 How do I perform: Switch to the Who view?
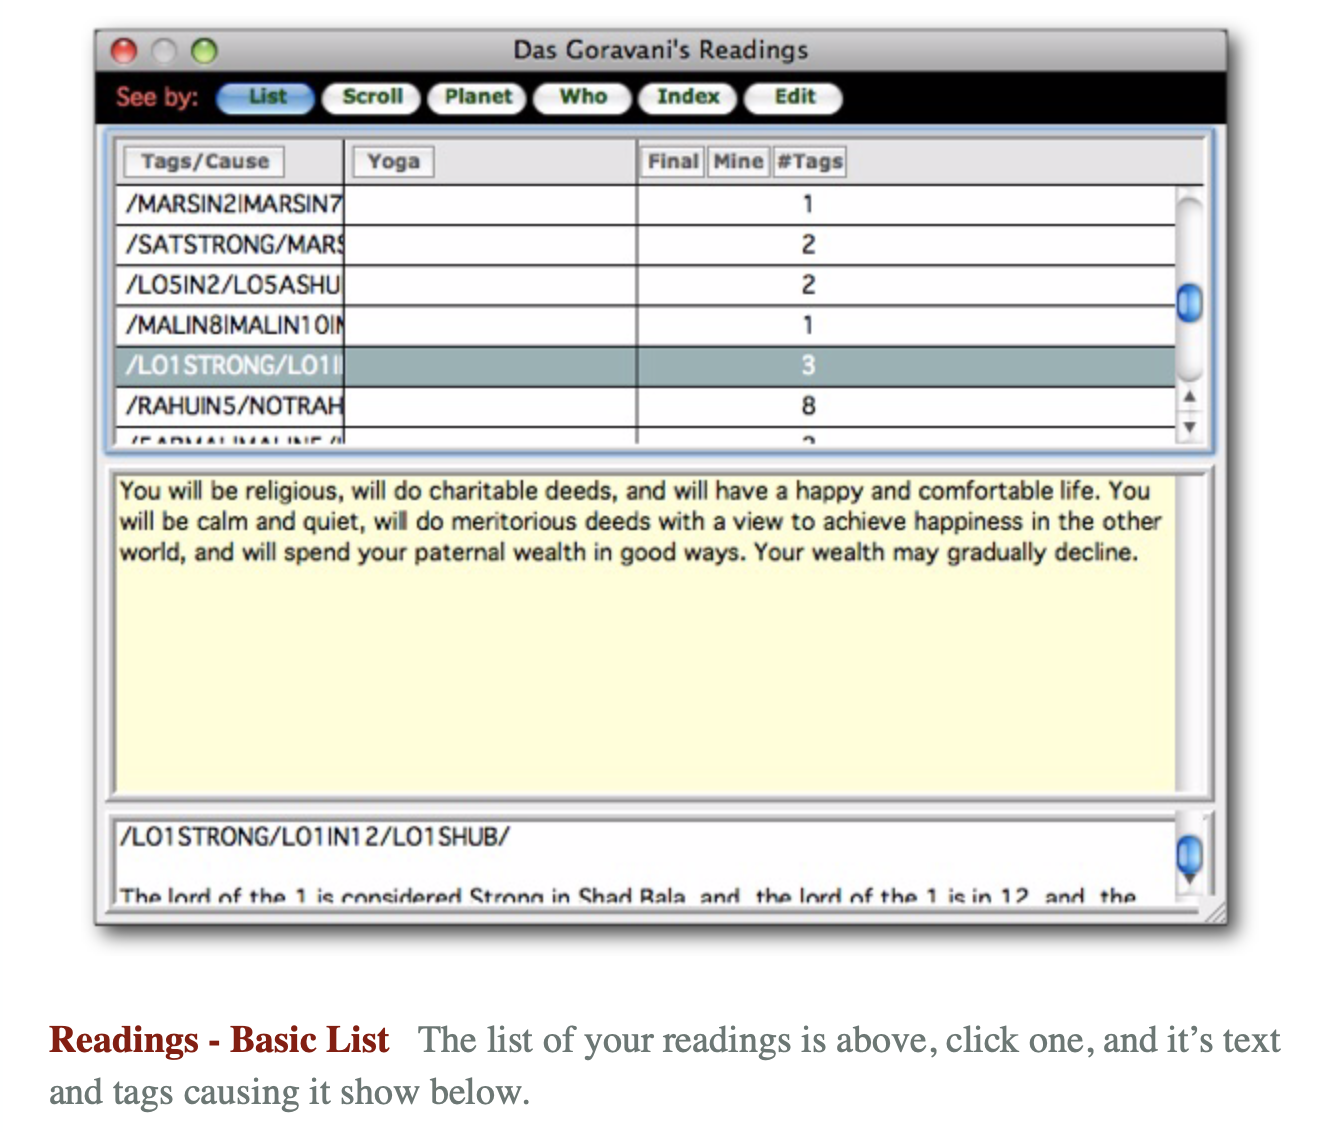click(x=582, y=98)
